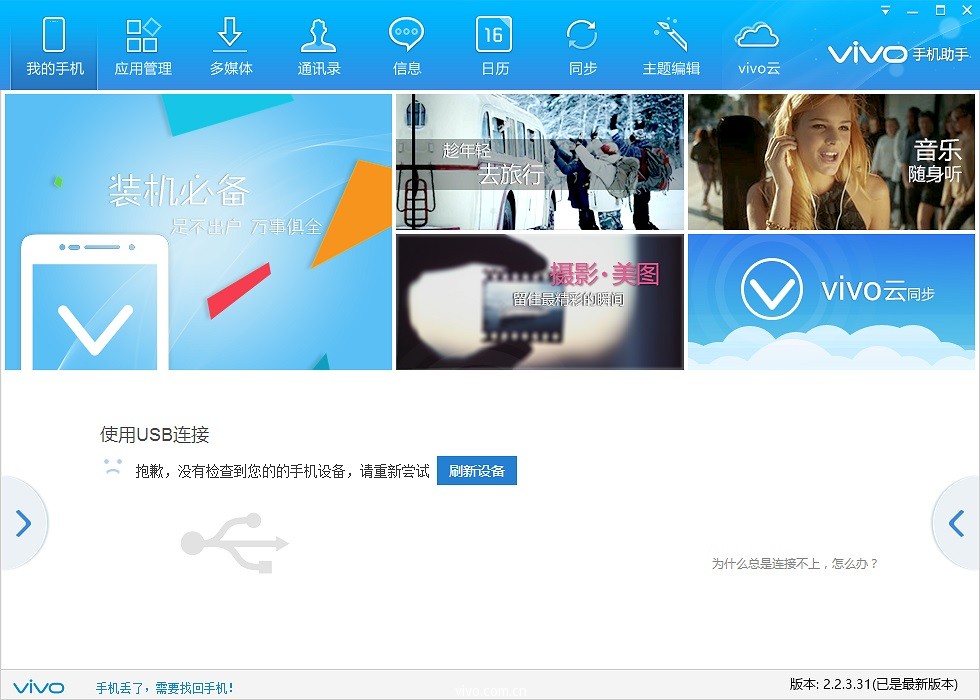Open vivo云 cloud icon

click(758, 47)
